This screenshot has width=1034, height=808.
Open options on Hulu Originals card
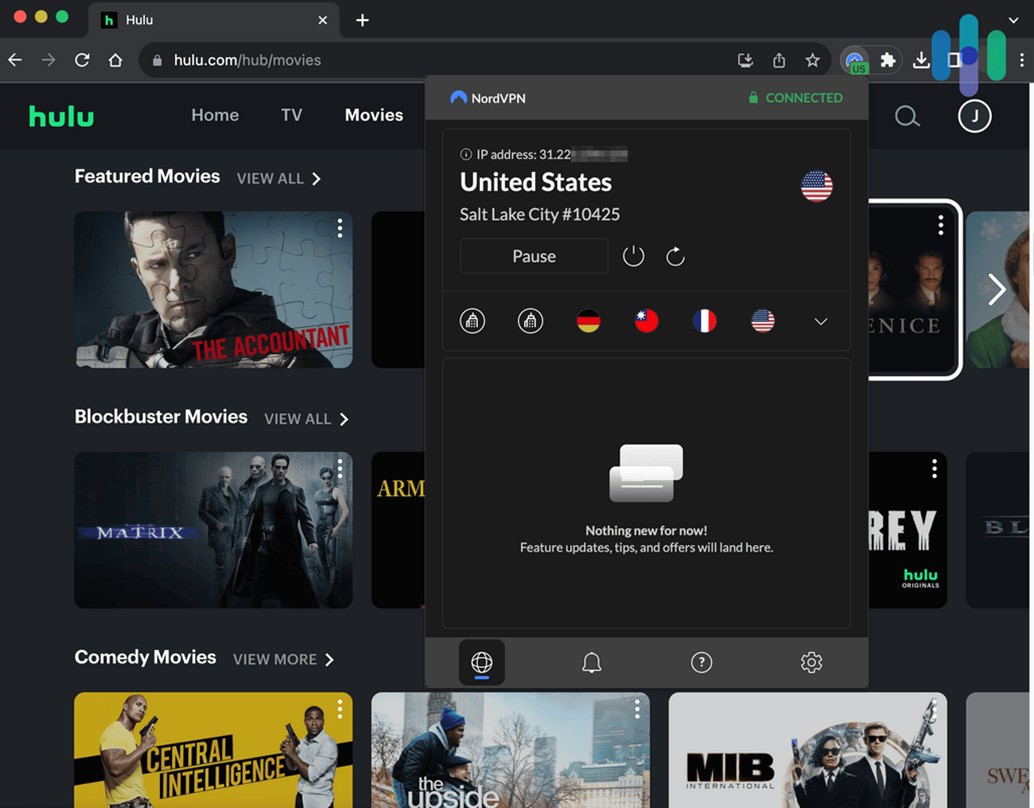[x=934, y=468]
